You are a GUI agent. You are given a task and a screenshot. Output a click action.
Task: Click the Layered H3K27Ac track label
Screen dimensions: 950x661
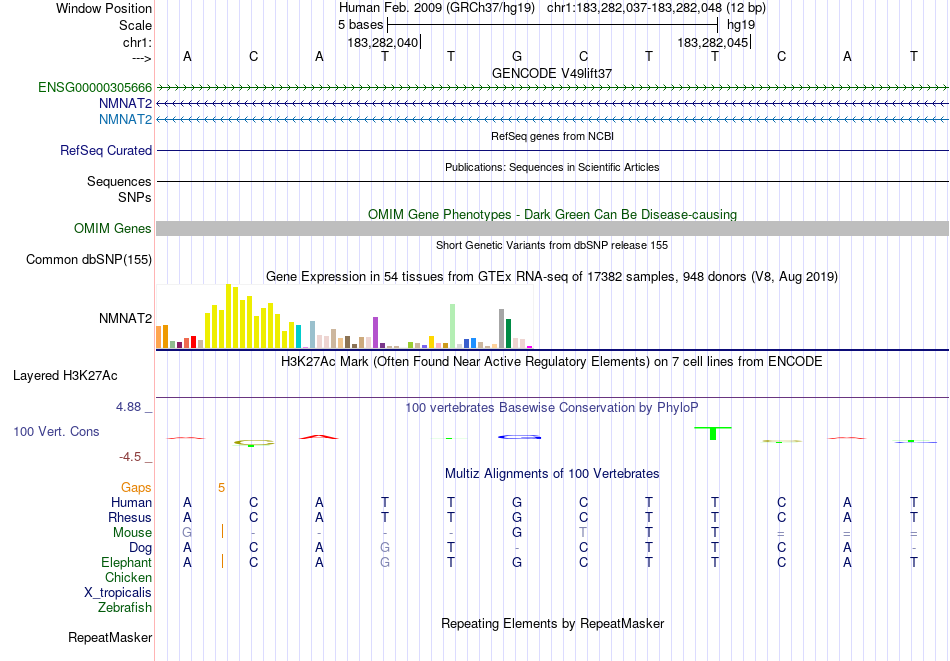pos(65,376)
